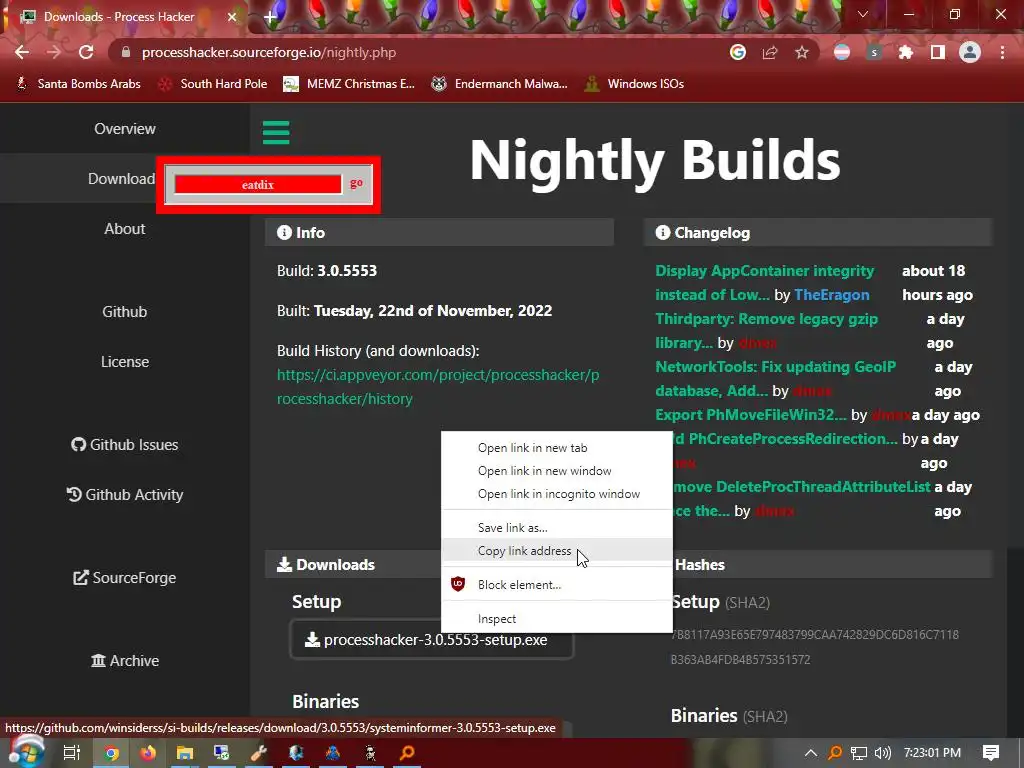Click the clock showing 7:23:01 PM

(x=933, y=753)
